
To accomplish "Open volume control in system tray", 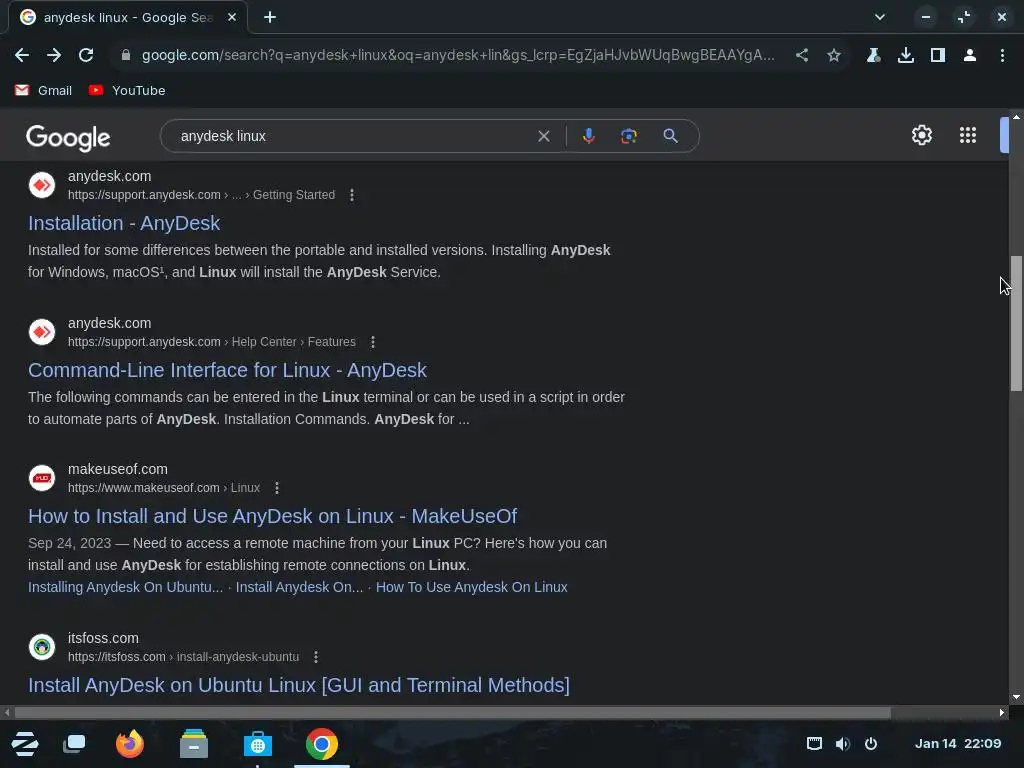I will point(842,744).
